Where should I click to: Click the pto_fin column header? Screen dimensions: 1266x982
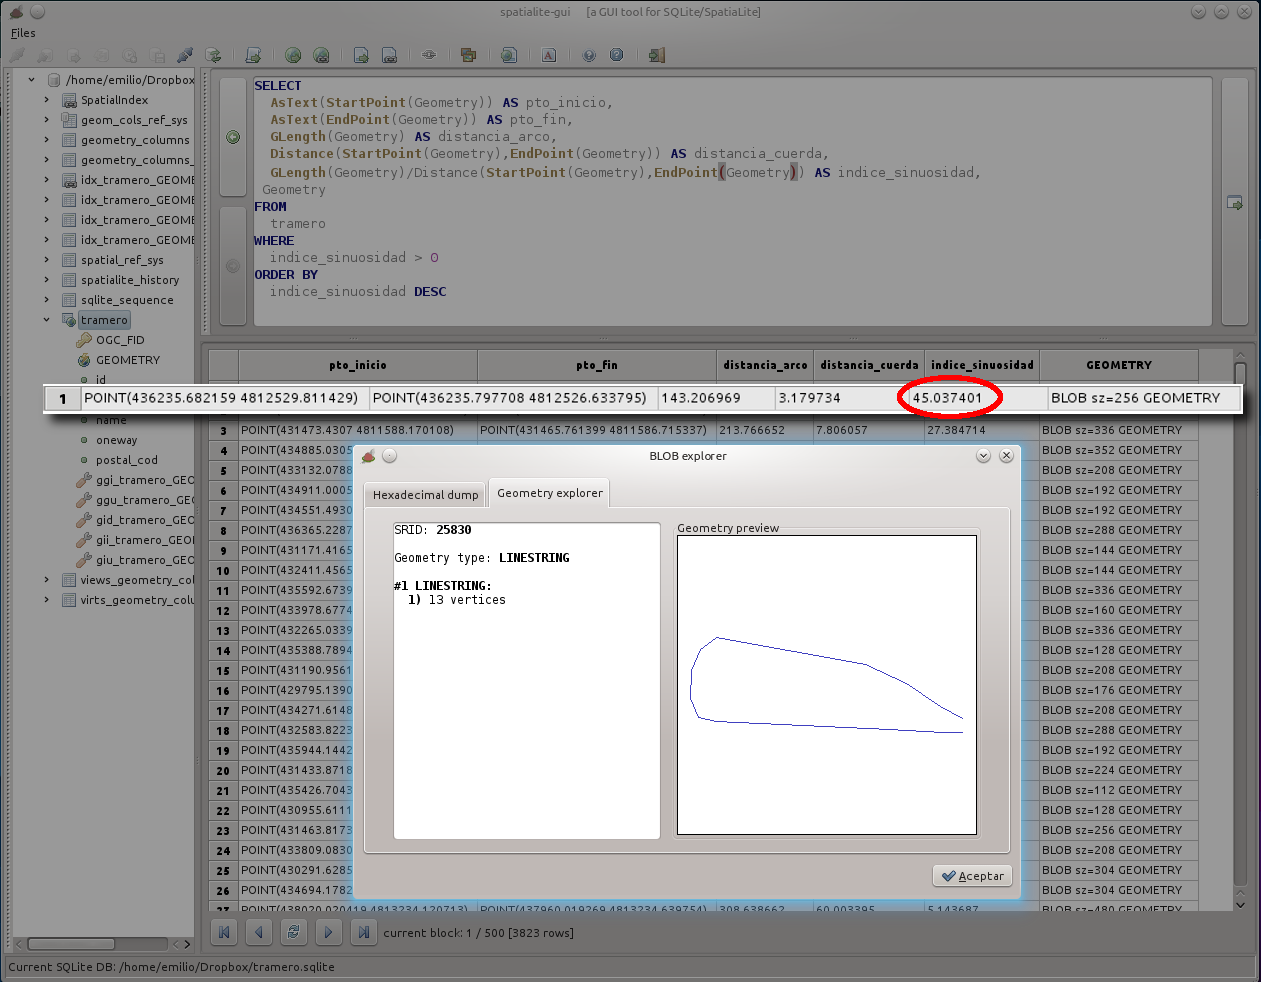(597, 365)
